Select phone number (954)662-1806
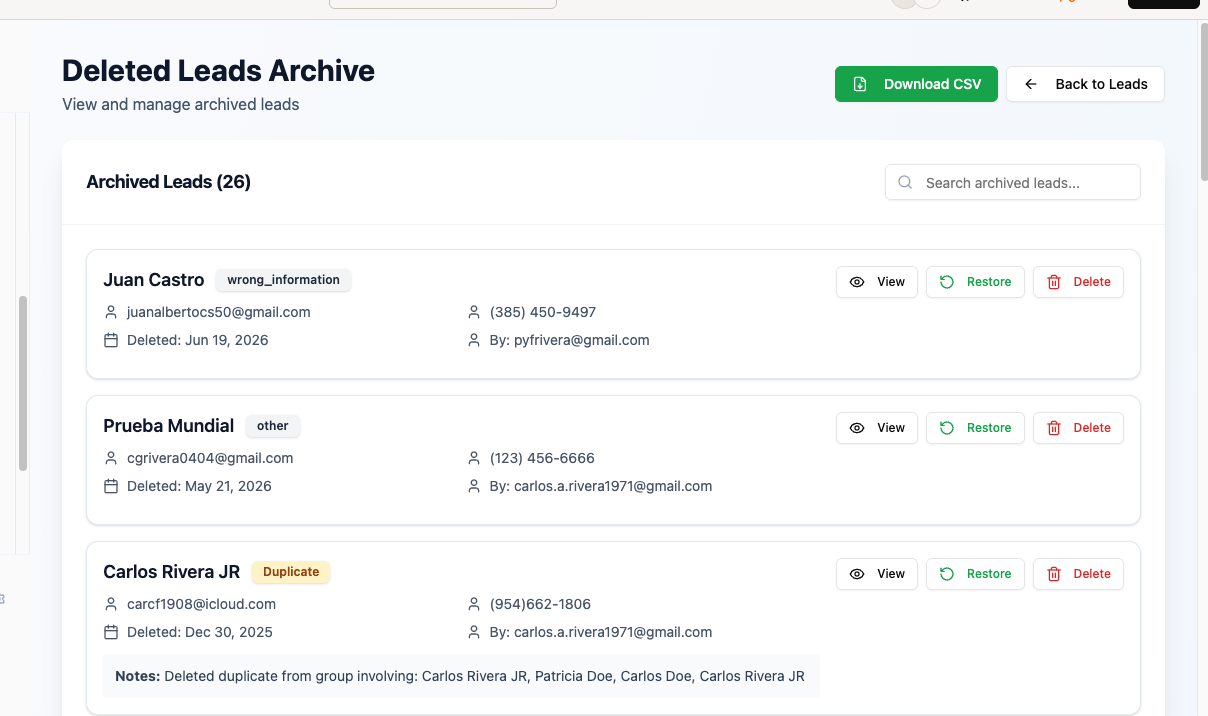Viewport: 1208px width, 716px height. tap(540, 604)
